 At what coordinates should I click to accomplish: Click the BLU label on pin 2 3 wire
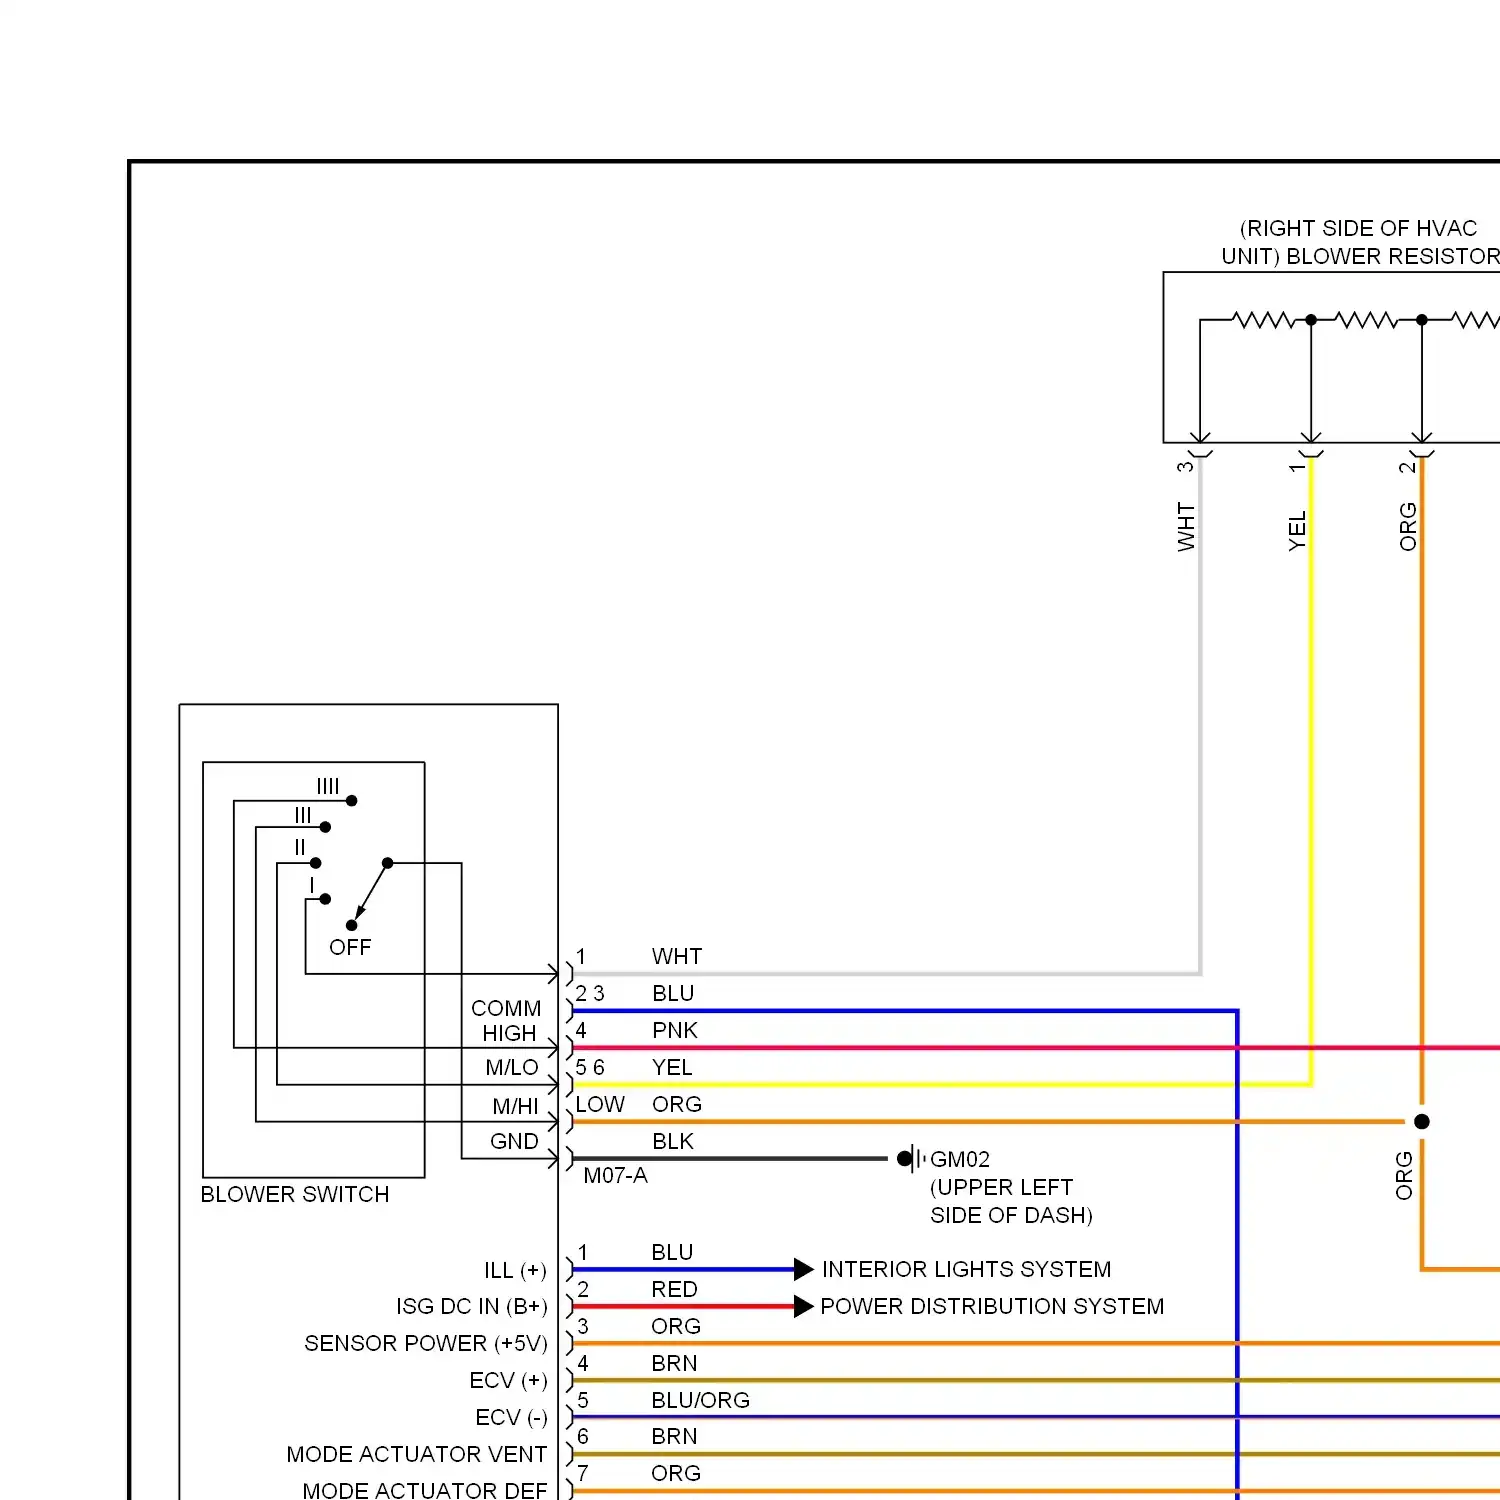click(673, 993)
